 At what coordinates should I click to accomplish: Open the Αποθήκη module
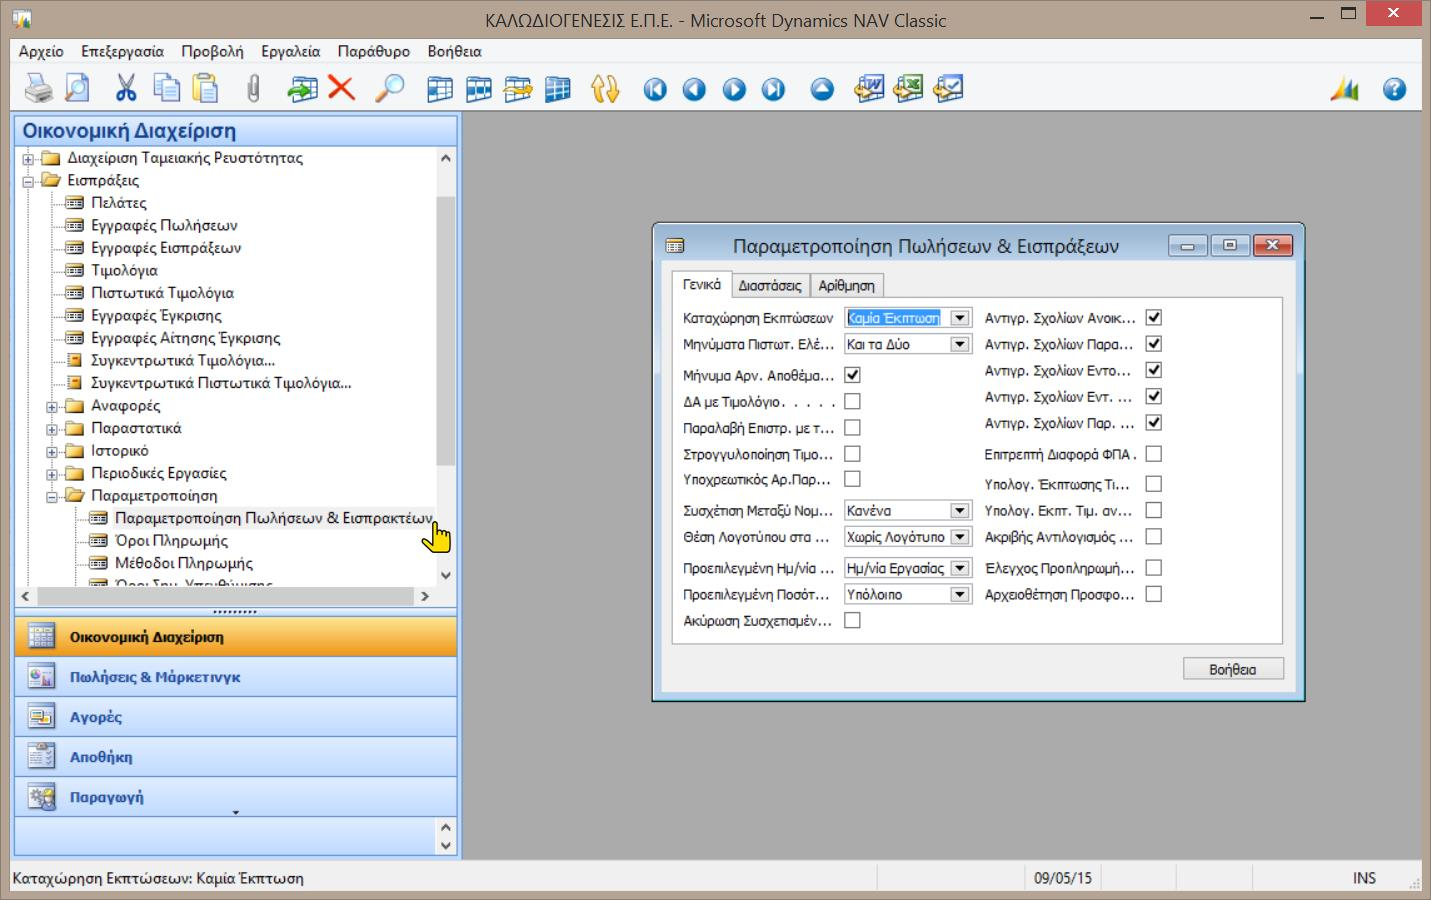pos(235,757)
